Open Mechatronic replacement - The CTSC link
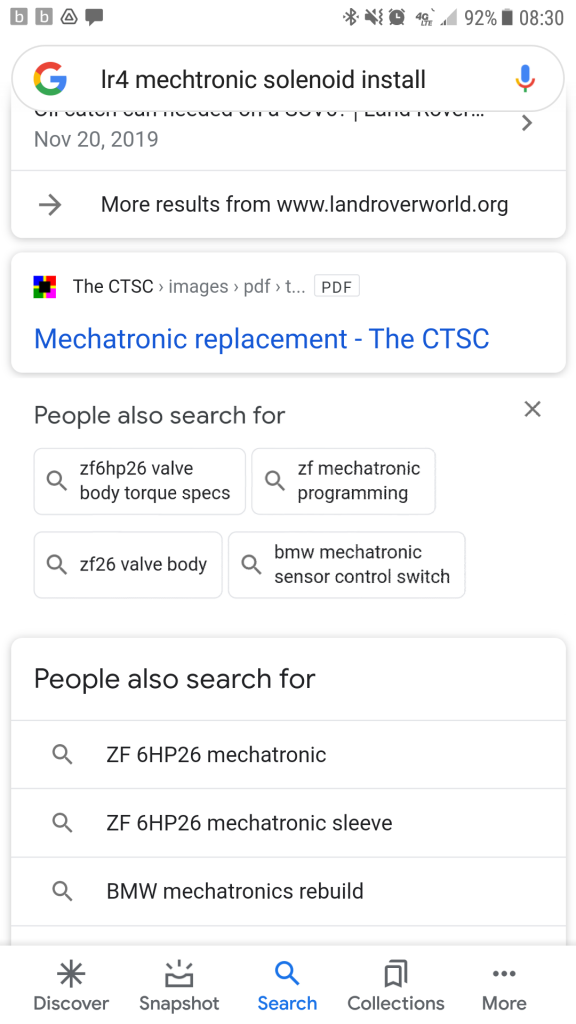Screen dimensions: 576x1024 261,339
